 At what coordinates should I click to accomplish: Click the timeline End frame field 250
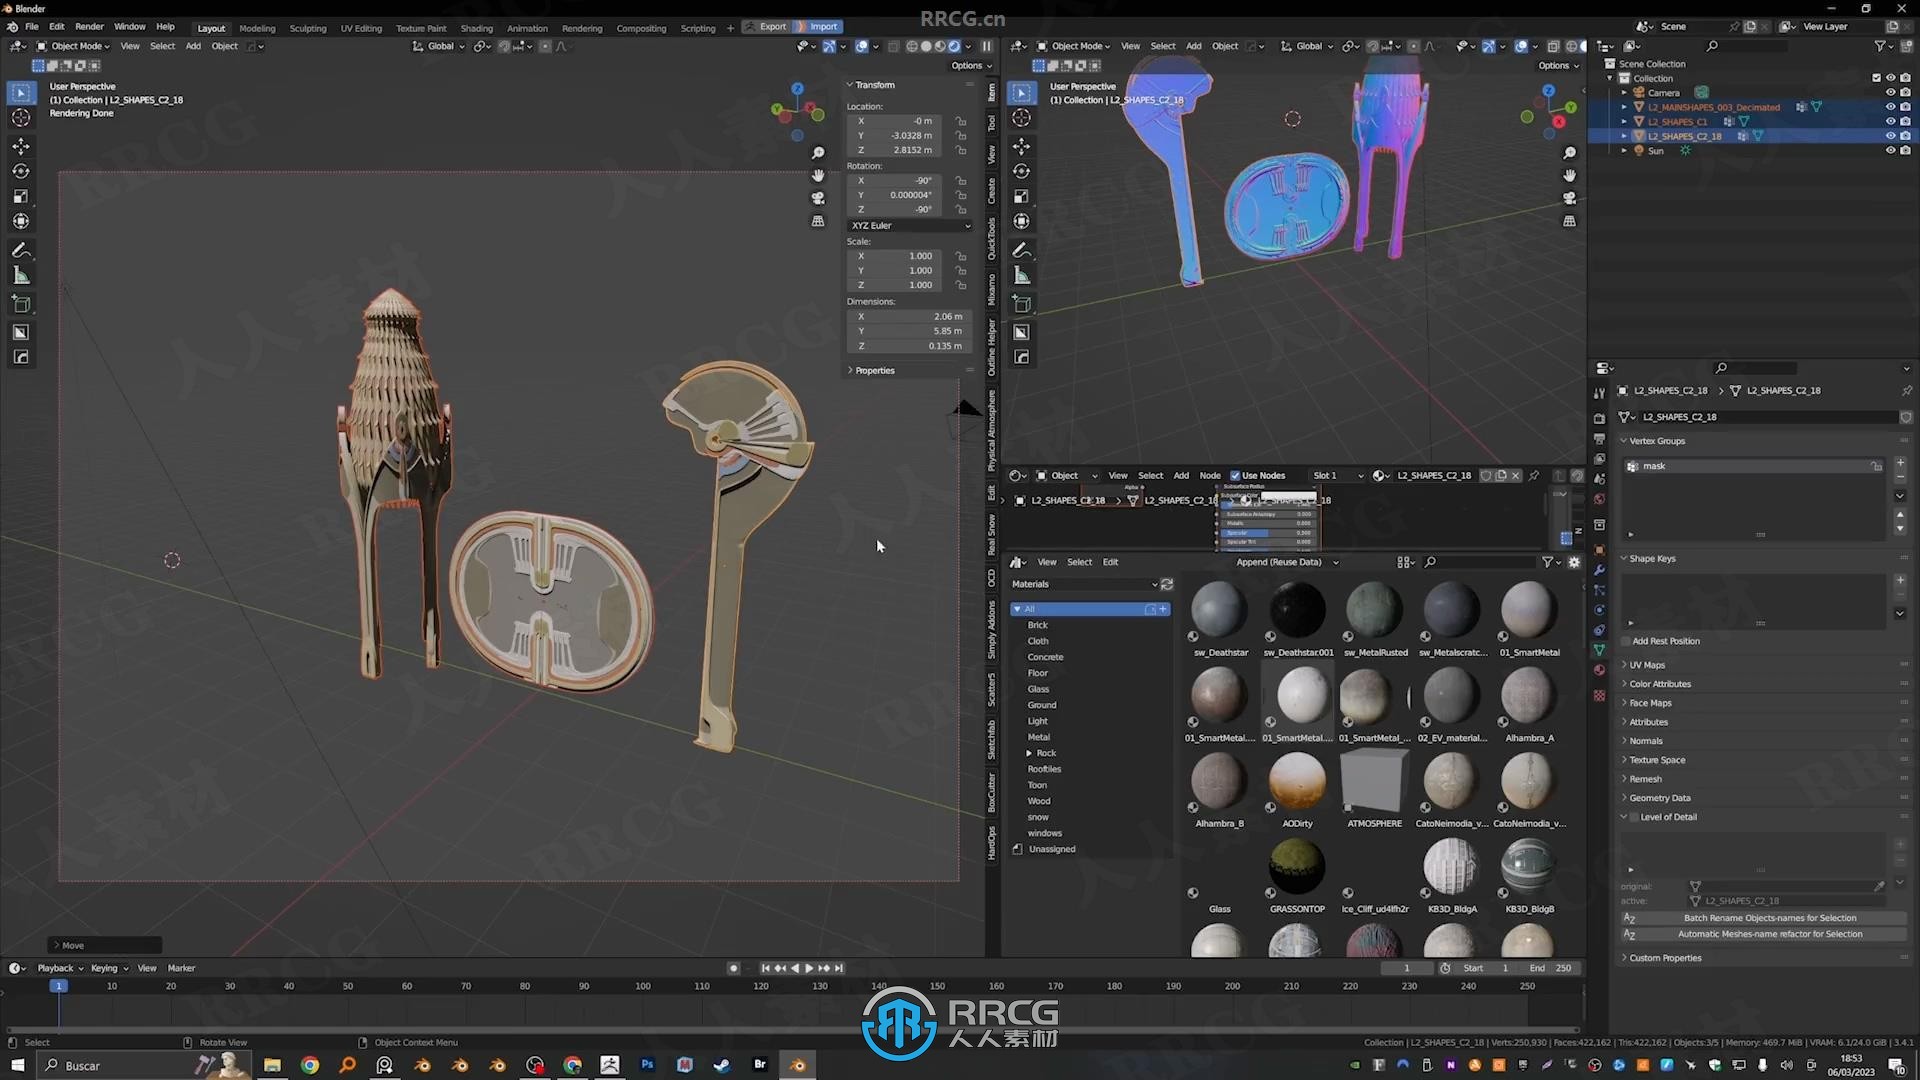point(1551,968)
